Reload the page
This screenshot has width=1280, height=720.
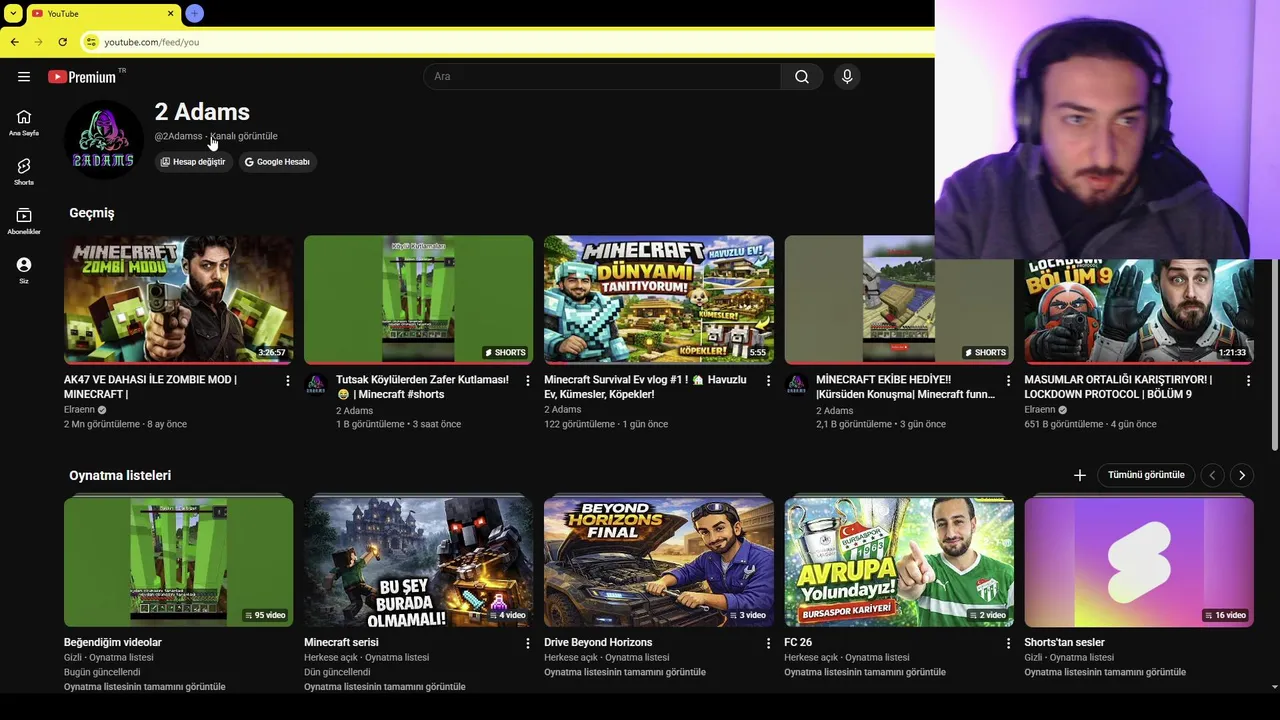62,42
